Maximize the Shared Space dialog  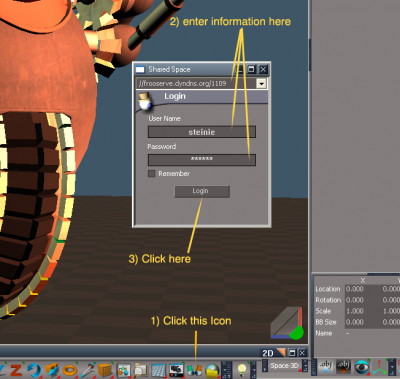coord(251,69)
